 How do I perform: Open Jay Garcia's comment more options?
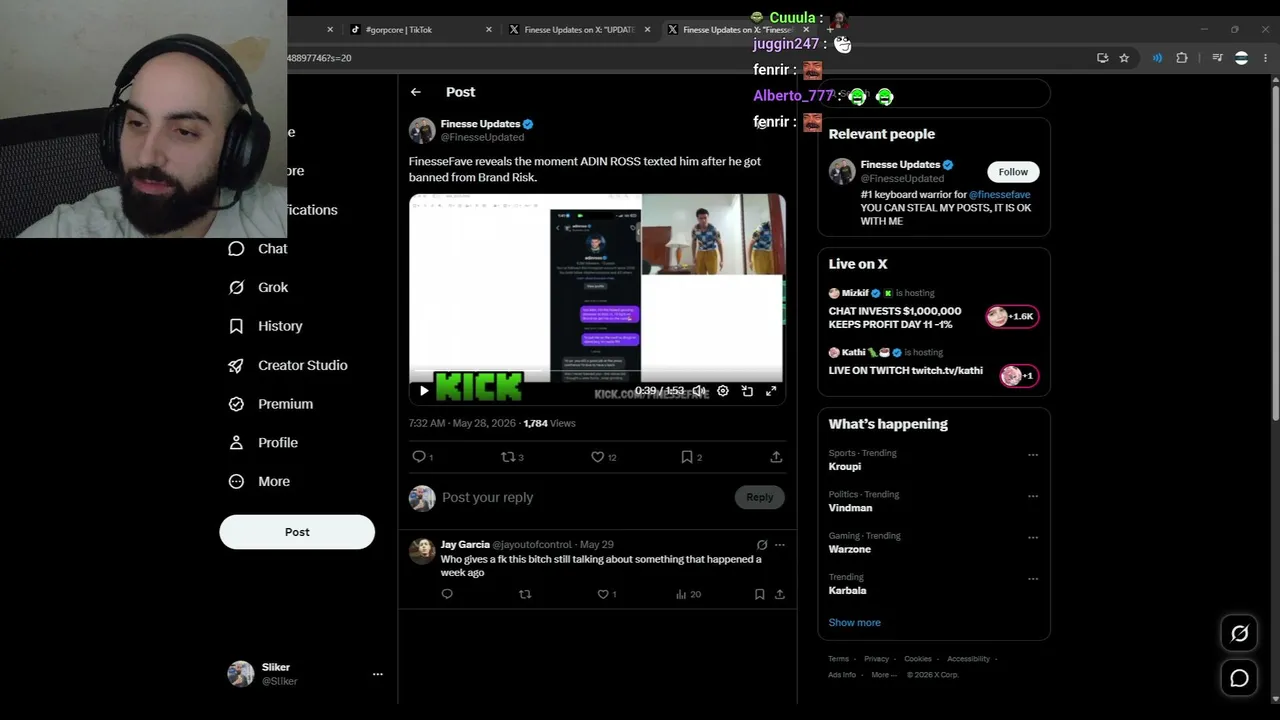point(780,545)
